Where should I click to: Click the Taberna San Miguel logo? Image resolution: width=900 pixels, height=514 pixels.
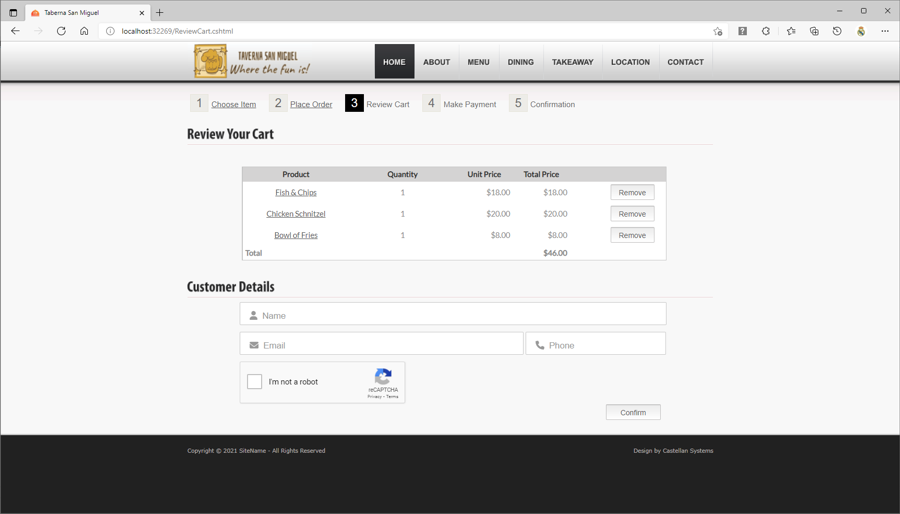pos(251,61)
